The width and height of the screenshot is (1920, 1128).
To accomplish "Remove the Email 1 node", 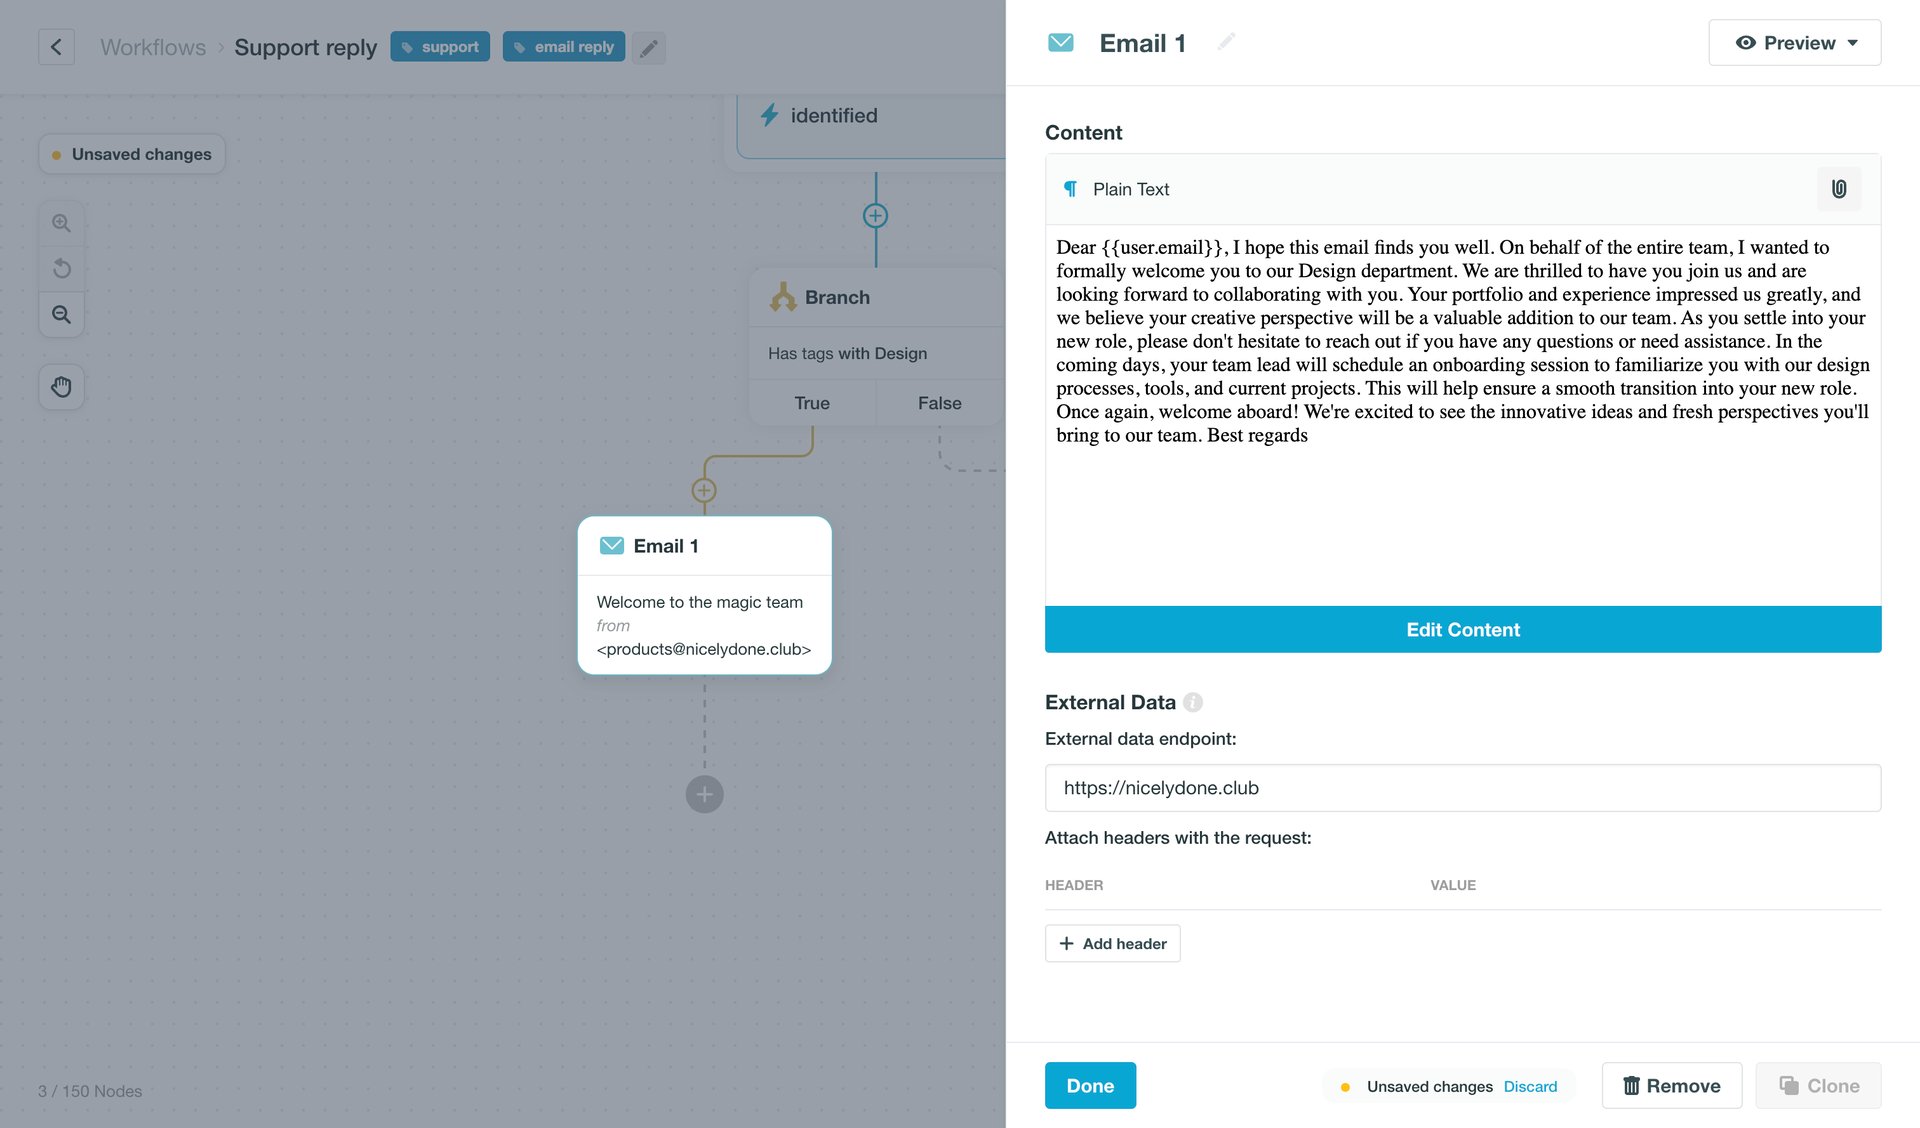I will click(x=1671, y=1085).
